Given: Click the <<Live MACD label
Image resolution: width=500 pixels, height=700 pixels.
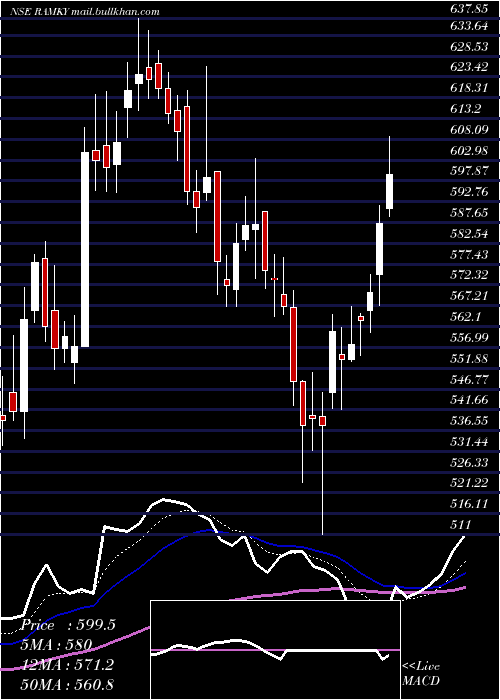Looking at the screenshot, I should (x=421, y=673).
